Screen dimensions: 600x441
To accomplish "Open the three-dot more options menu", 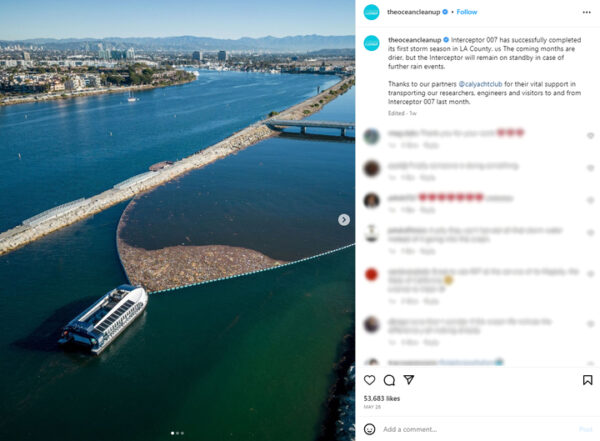I will (587, 13).
